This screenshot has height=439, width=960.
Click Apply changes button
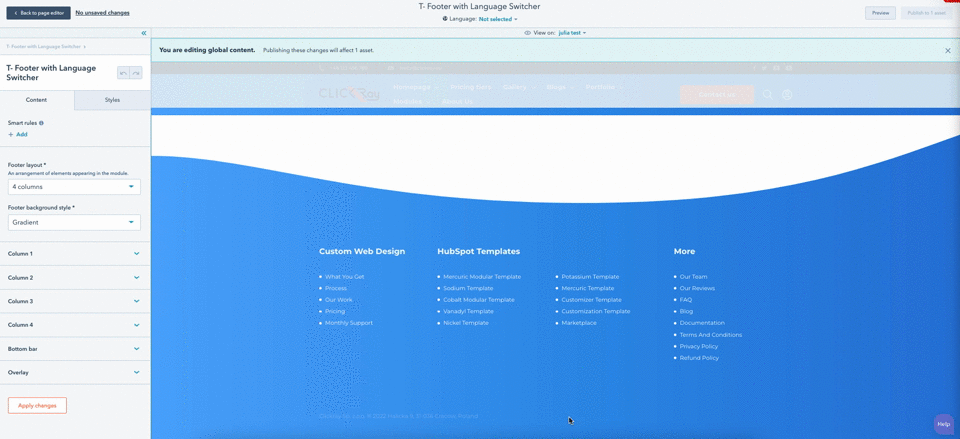pyautogui.click(x=37, y=405)
